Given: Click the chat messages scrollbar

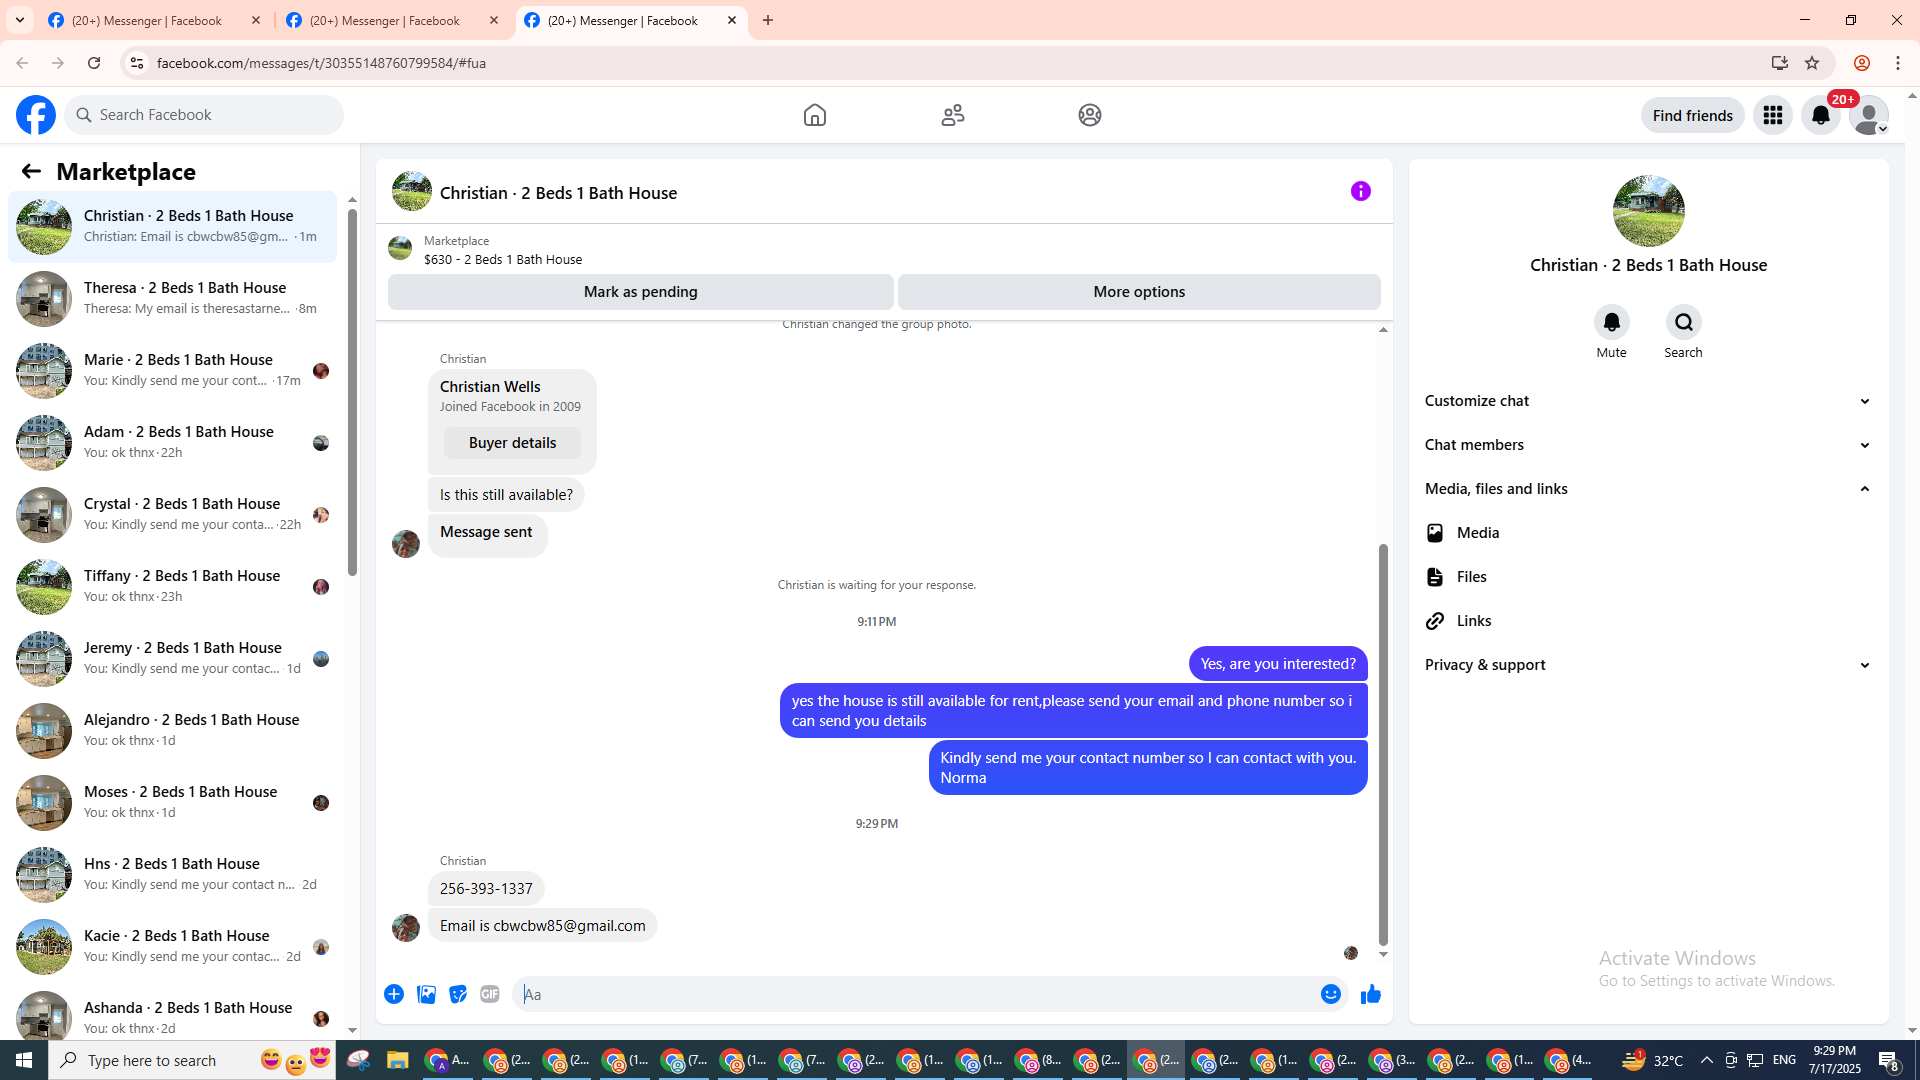Looking at the screenshot, I should [1383, 744].
